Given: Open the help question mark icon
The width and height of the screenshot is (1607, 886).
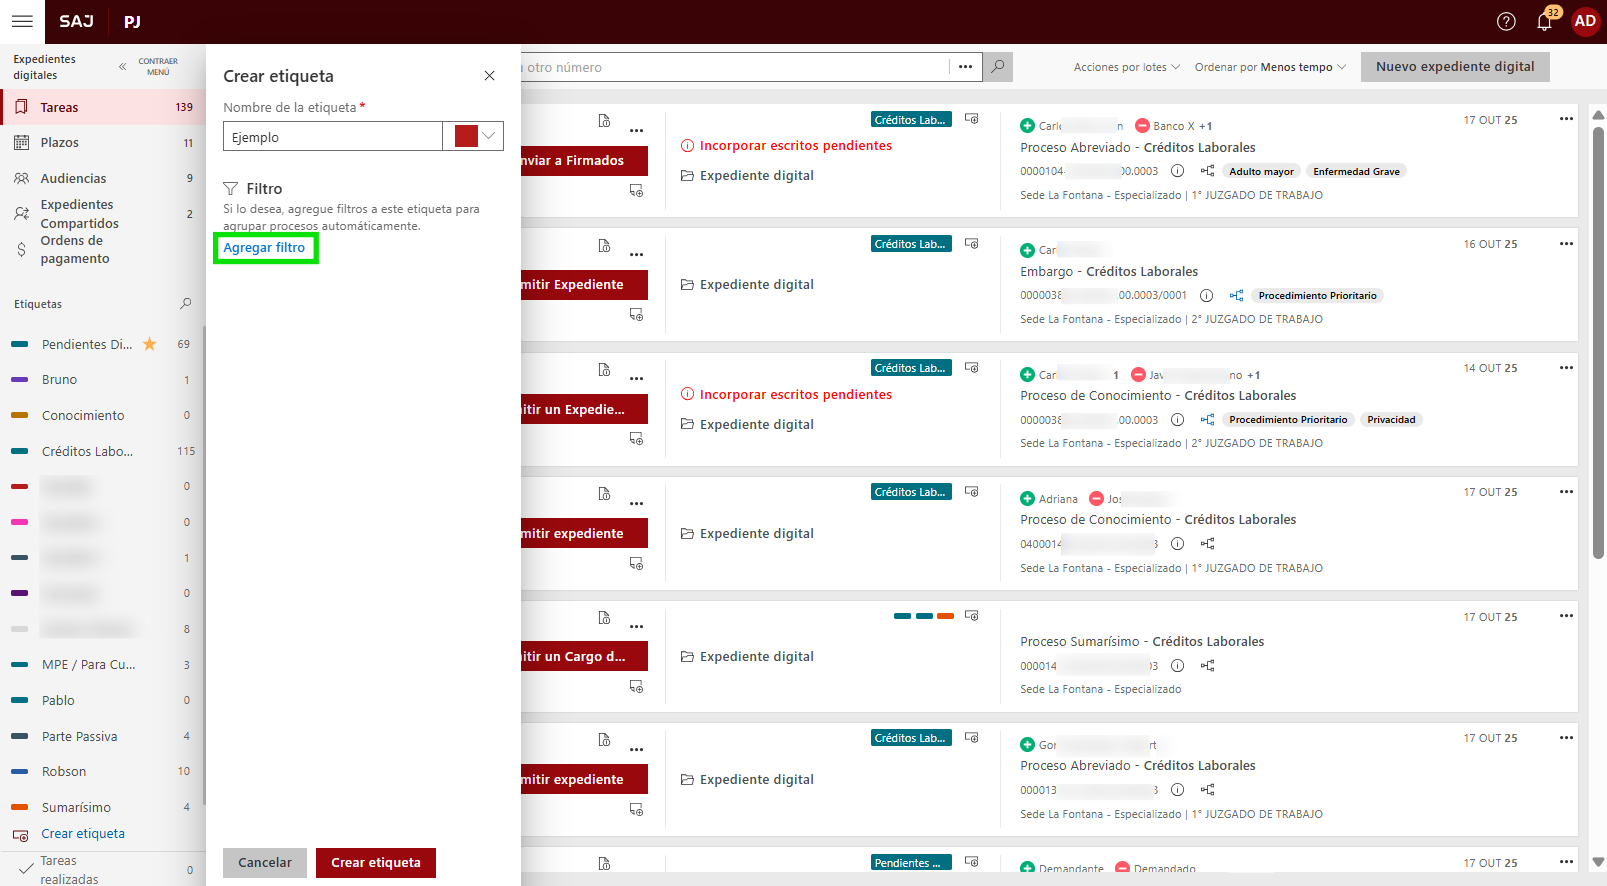Looking at the screenshot, I should [1506, 21].
